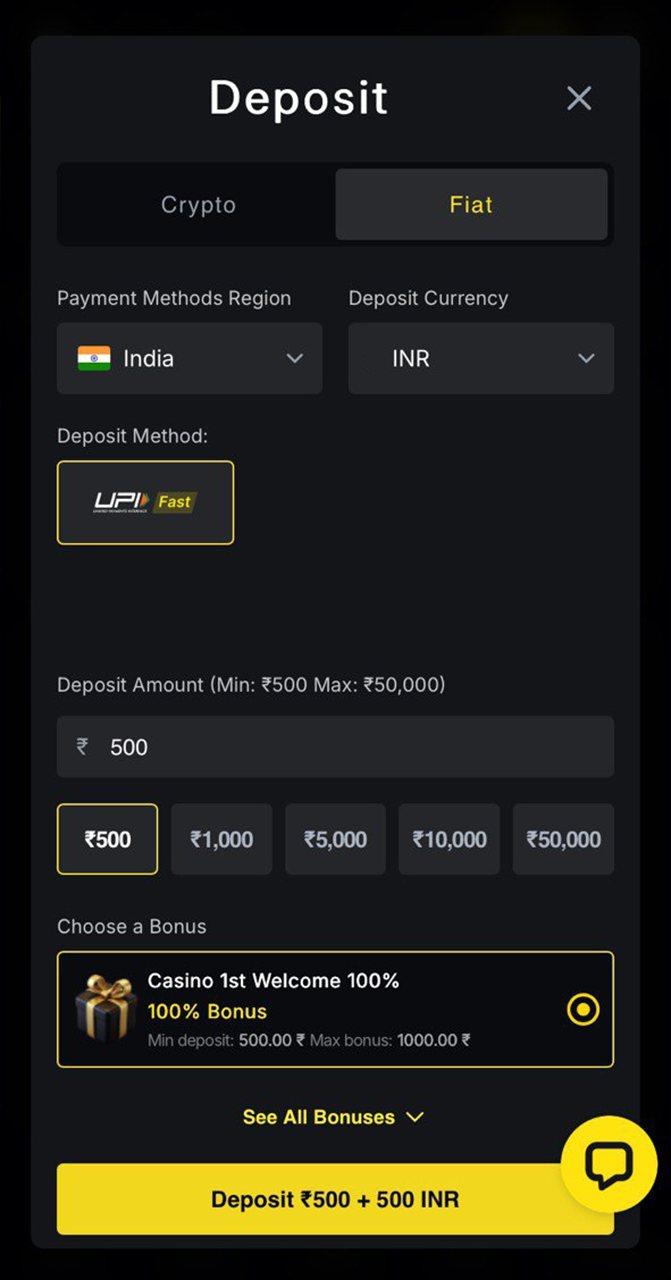Click the deposit amount input field
This screenshot has height=1280, width=671.
coord(335,746)
